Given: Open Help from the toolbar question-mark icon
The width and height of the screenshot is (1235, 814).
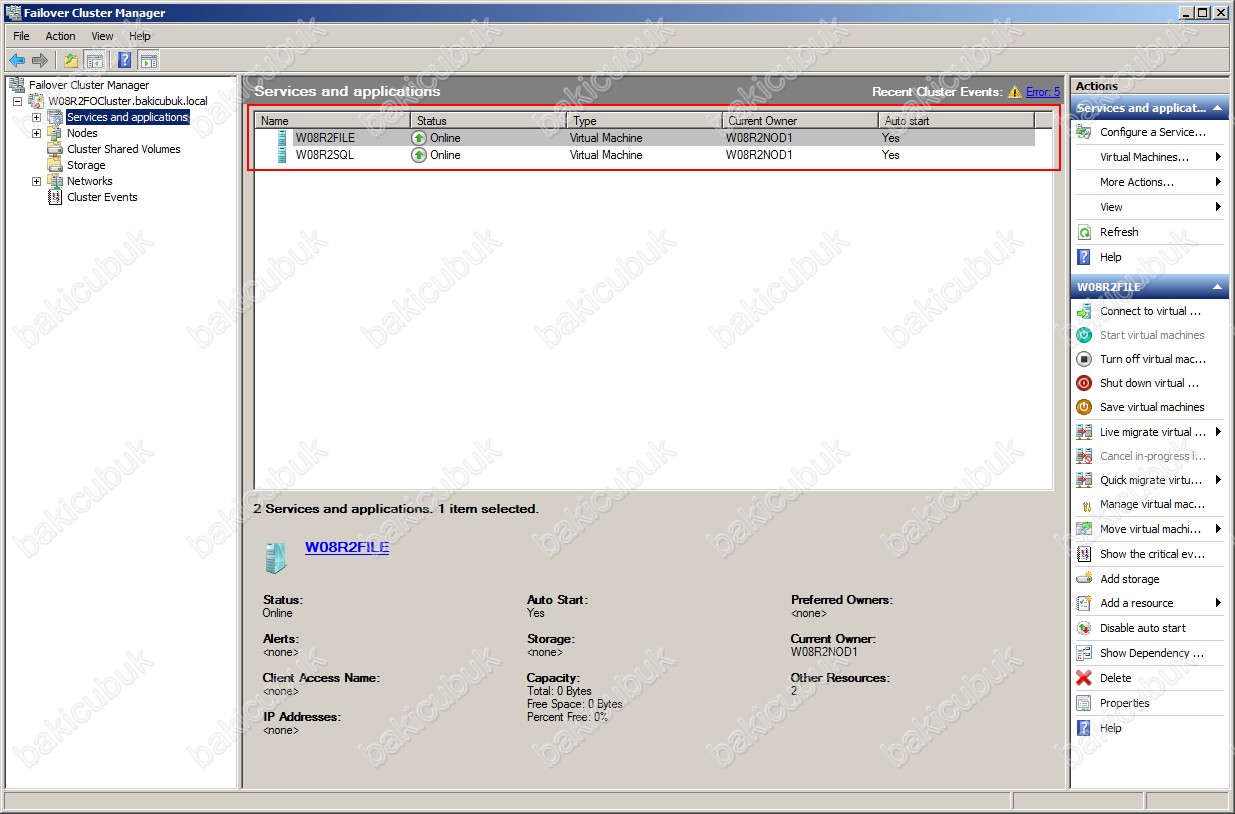Looking at the screenshot, I should coord(125,60).
